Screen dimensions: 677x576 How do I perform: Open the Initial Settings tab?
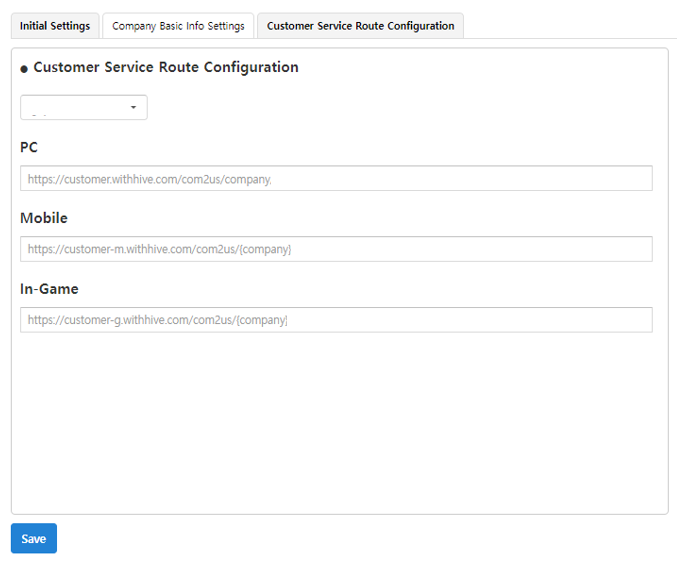click(55, 26)
